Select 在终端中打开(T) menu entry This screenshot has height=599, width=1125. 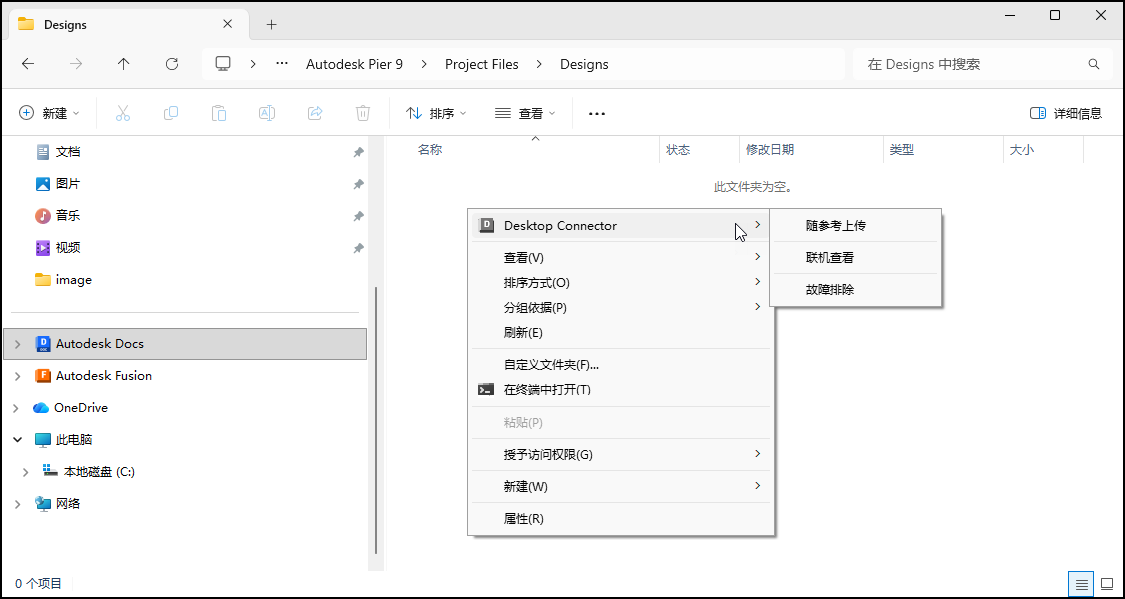click(621, 390)
